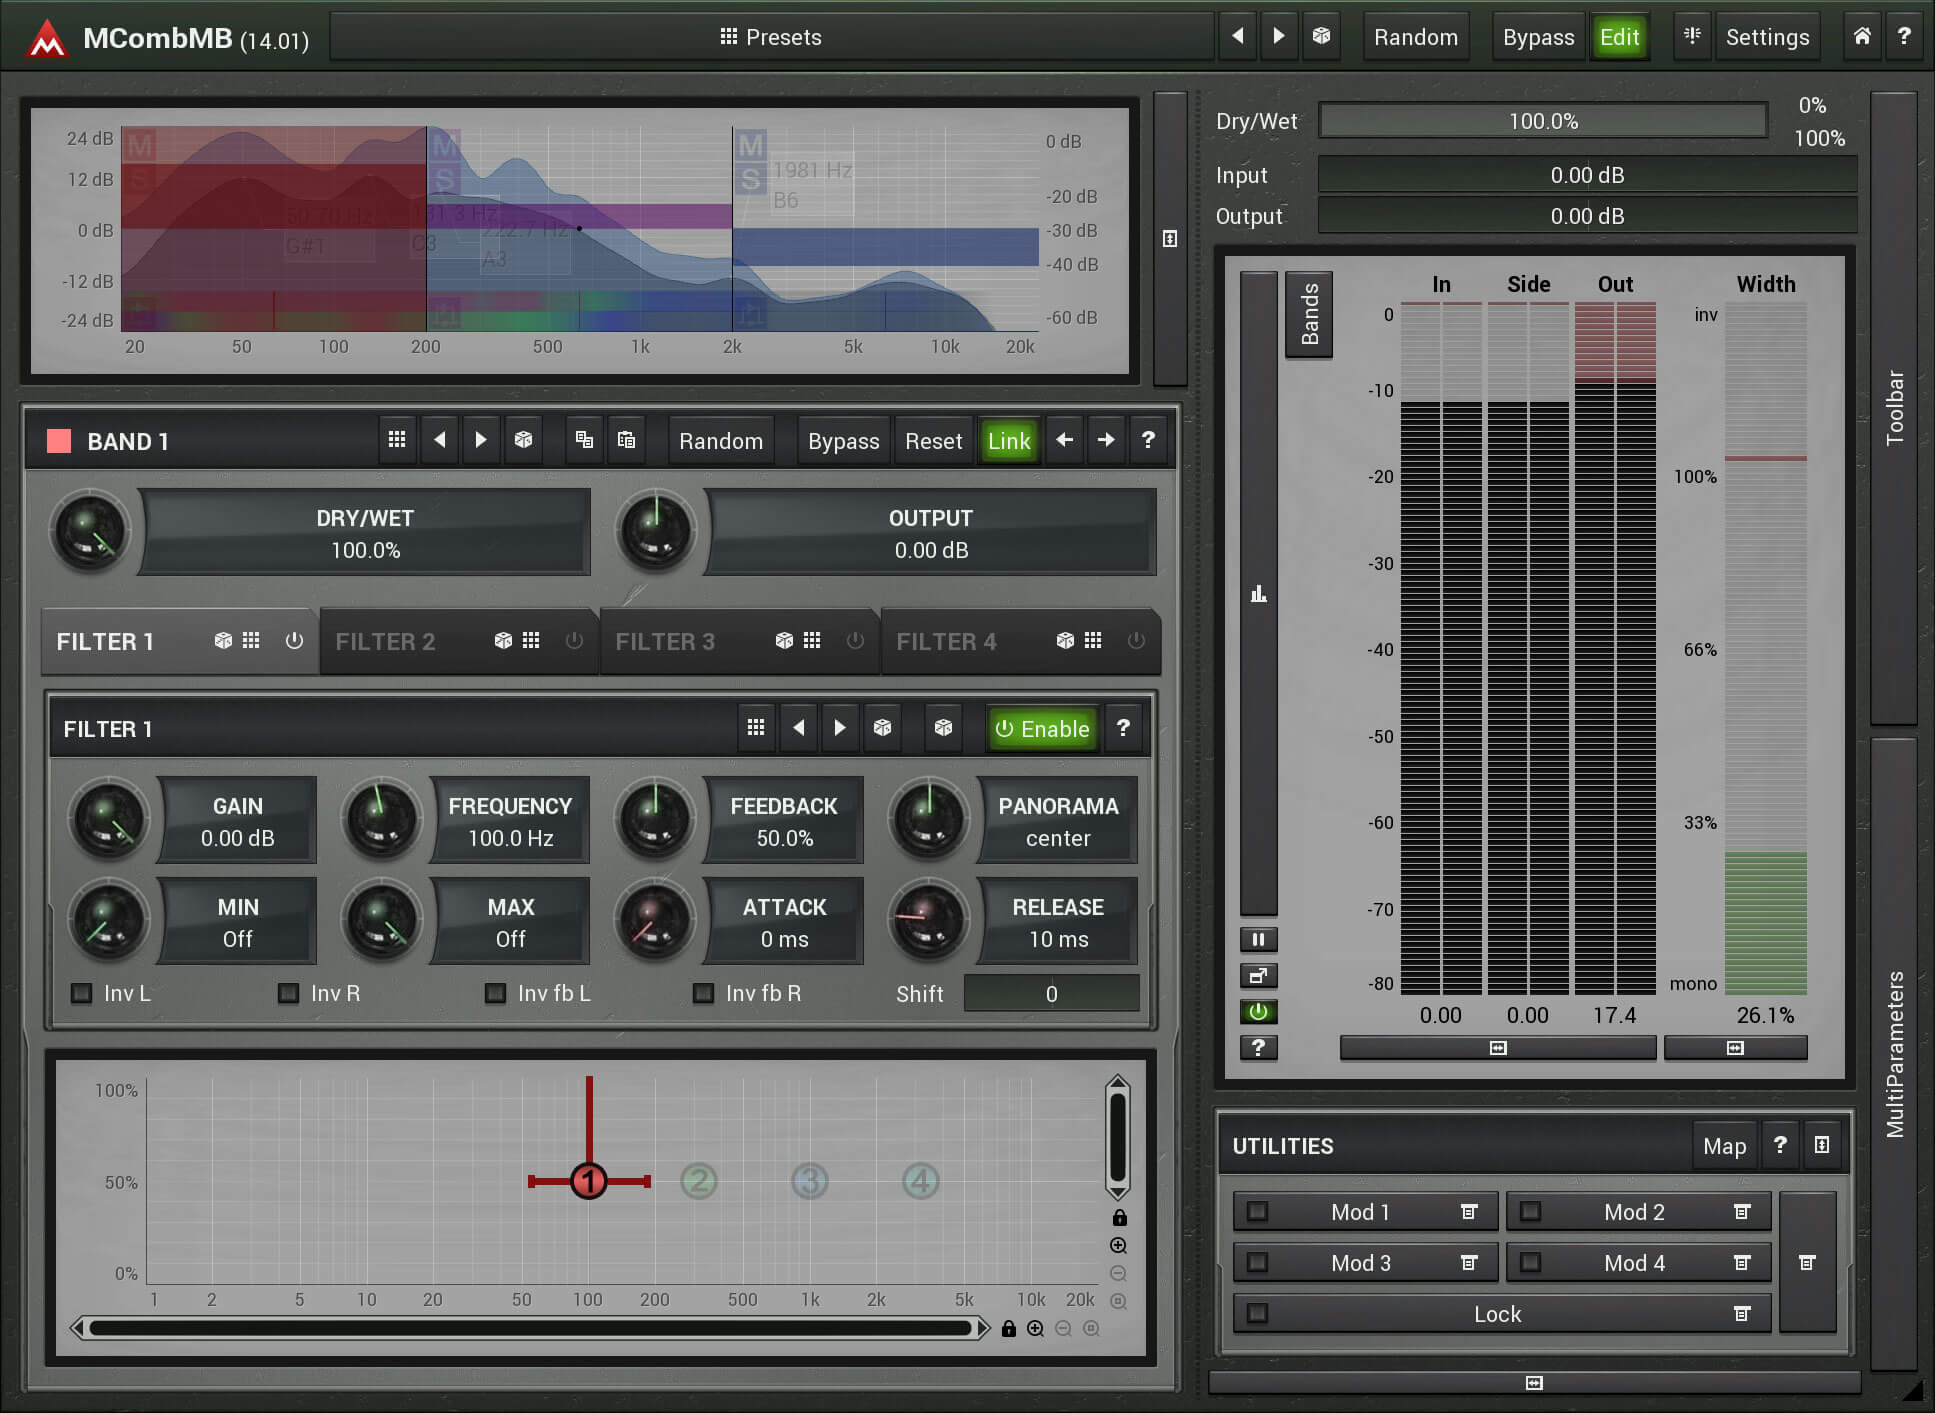Toggle the green Edit mode button
Image resolution: width=1935 pixels, height=1413 pixels.
[1619, 37]
